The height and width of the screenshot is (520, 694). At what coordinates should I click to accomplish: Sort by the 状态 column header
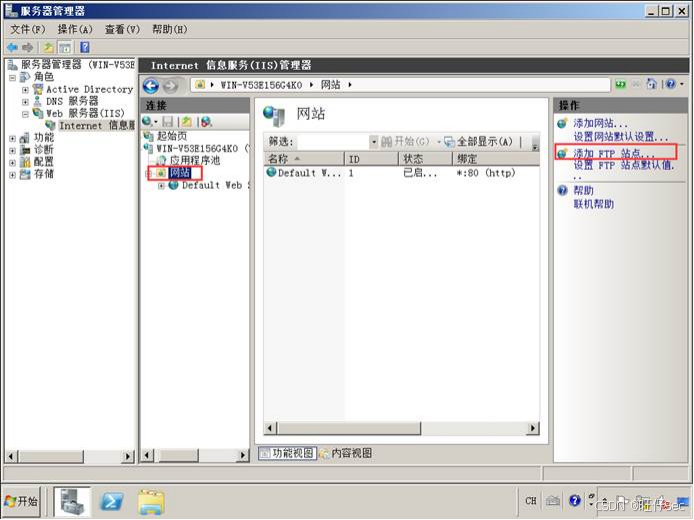pos(425,159)
